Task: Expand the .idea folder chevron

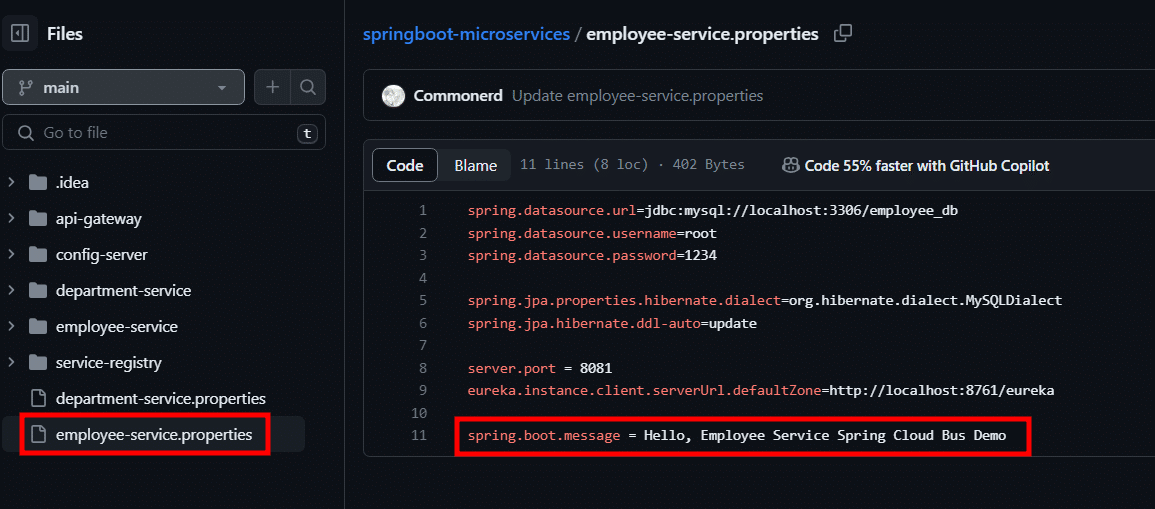Action: [11, 182]
